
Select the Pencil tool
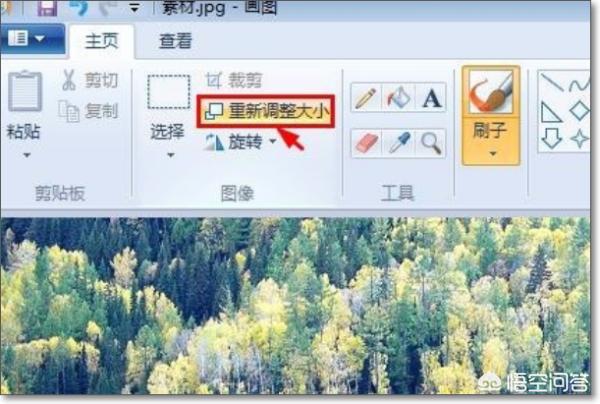coord(366,98)
